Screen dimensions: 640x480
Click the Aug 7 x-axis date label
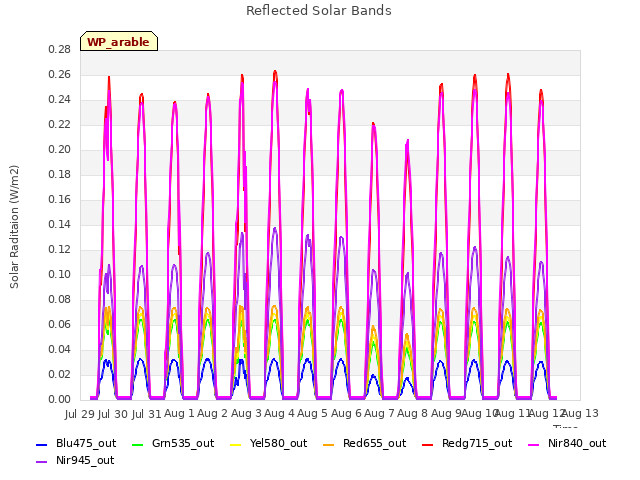(x=379, y=413)
